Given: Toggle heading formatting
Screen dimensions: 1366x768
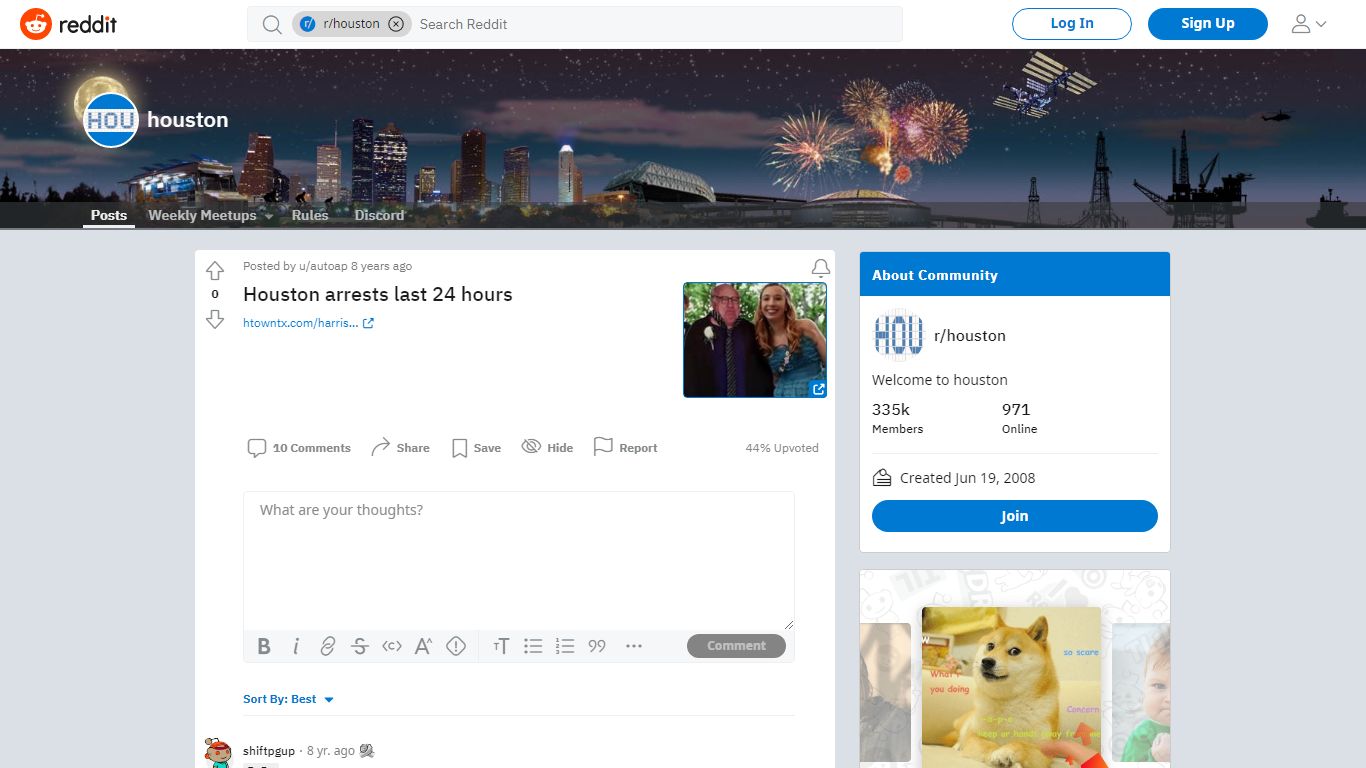Looking at the screenshot, I should (x=501, y=646).
